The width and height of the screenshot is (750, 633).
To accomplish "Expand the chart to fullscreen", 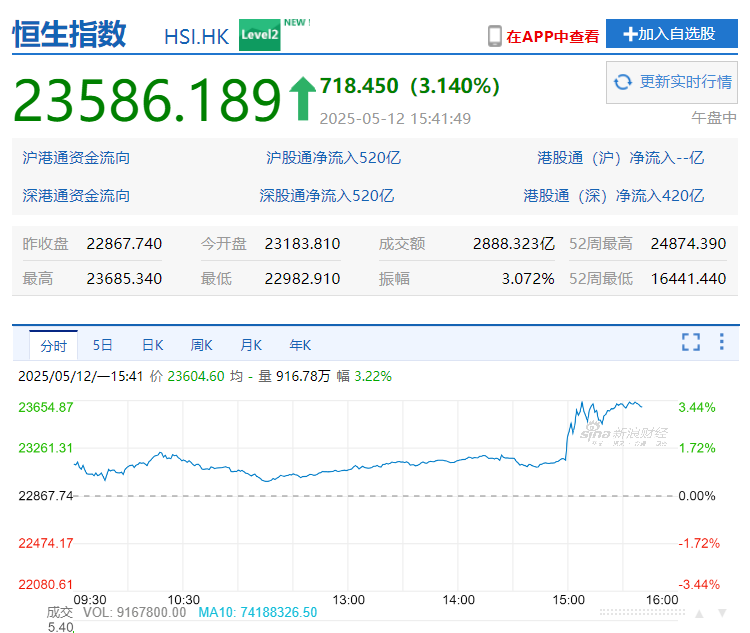I will 691,343.
